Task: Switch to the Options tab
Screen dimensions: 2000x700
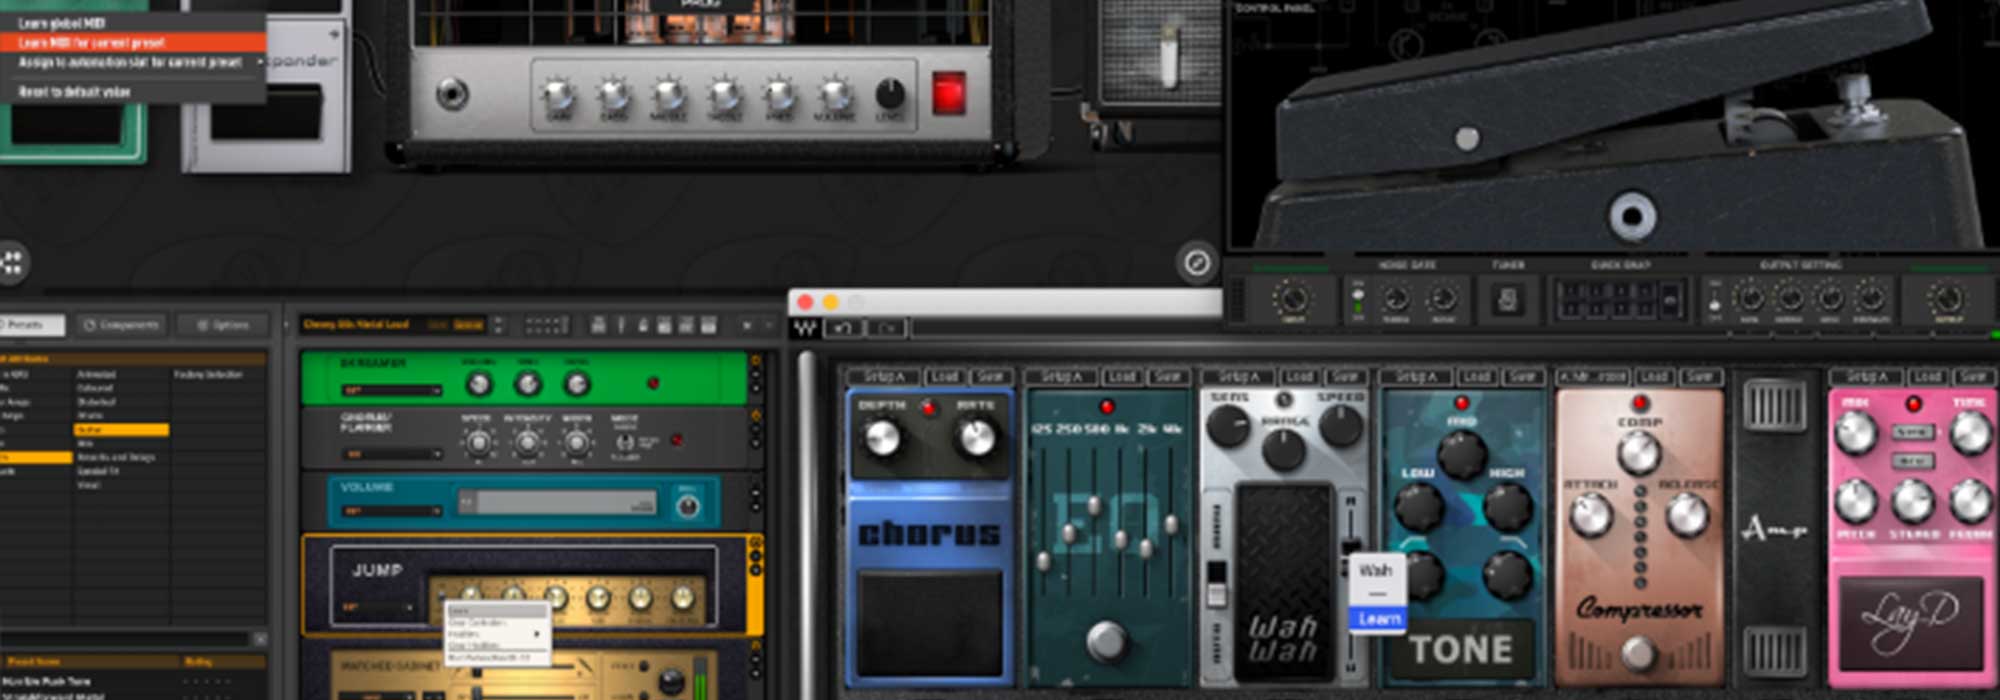Action: (222, 325)
